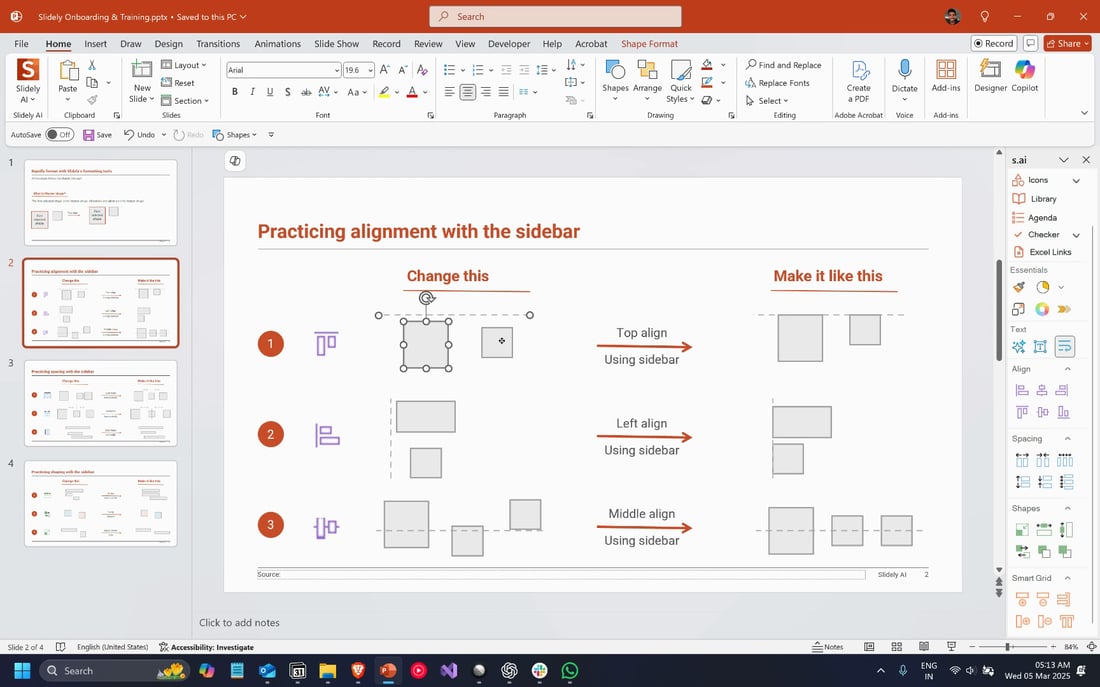The height and width of the screenshot is (687, 1100).
Task: Click Align Left icon in sidebar Align section
Action: coord(1022,390)
